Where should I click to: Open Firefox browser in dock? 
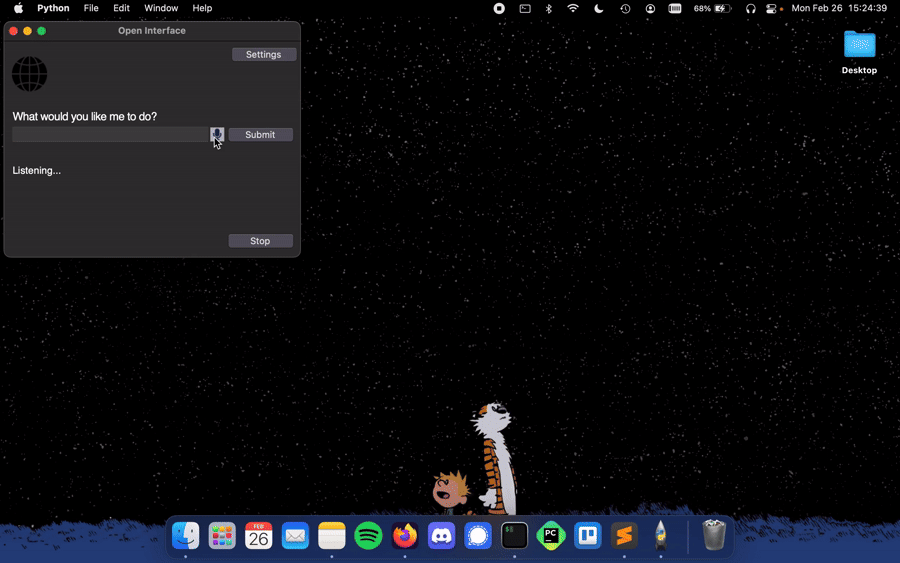click(x=405, y=535)
